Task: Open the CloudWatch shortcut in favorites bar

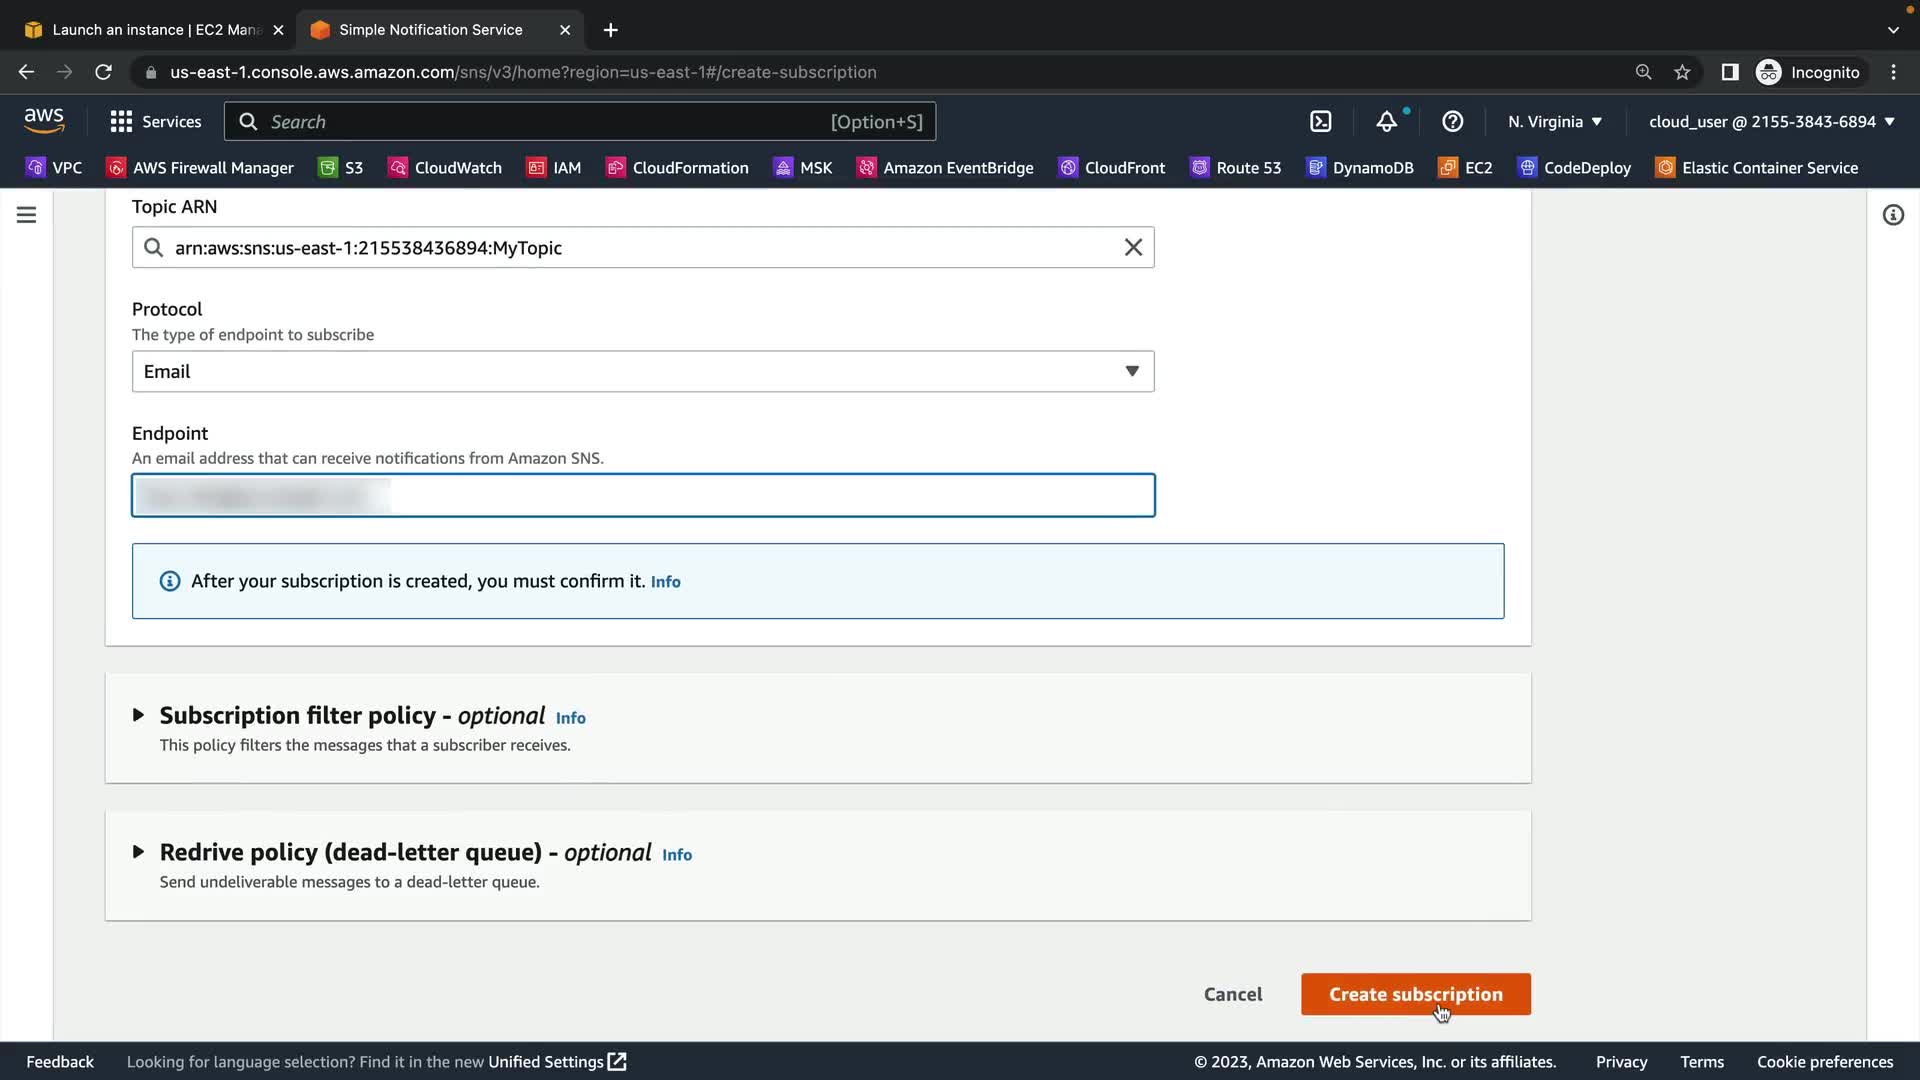Action: coord(445,168)
